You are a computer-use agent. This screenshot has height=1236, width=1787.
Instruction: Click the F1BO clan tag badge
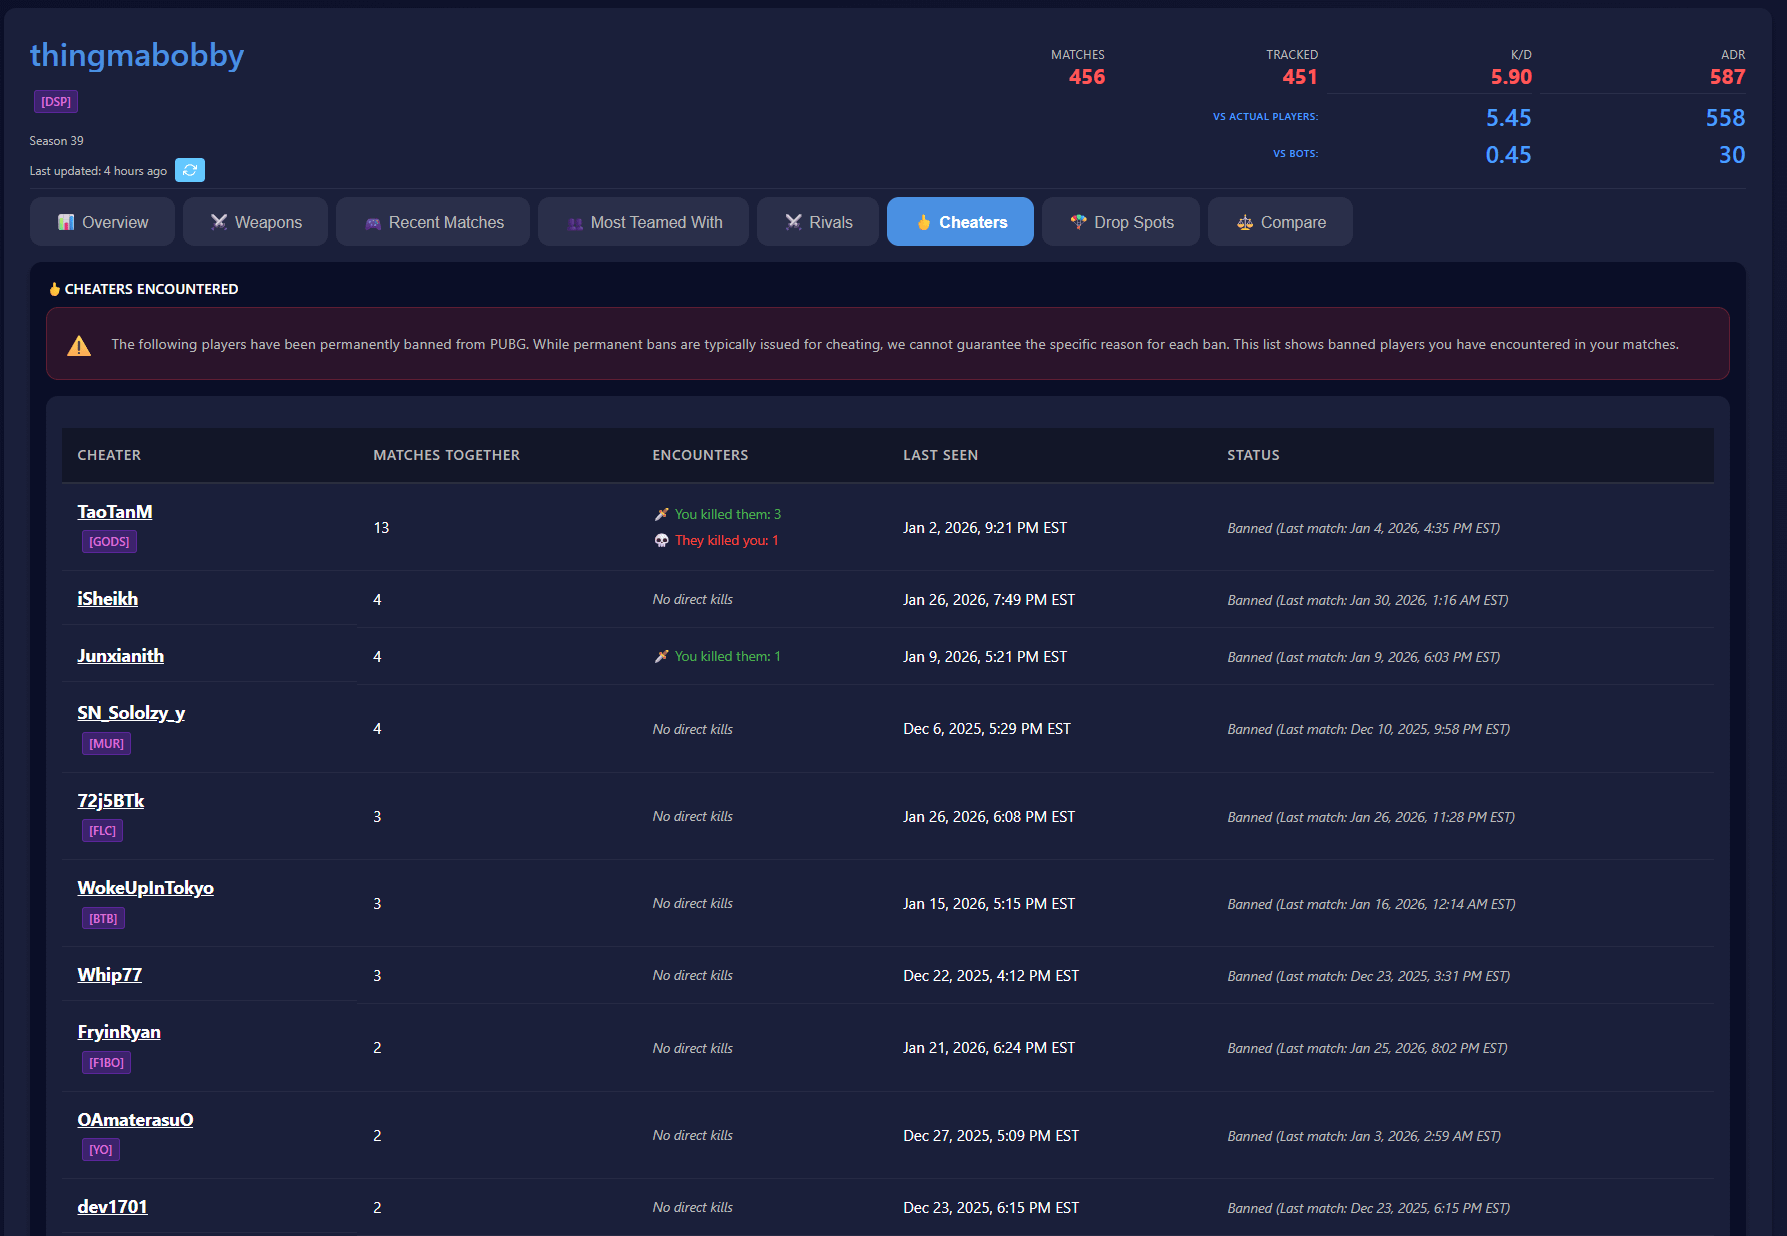(106, 1063)
